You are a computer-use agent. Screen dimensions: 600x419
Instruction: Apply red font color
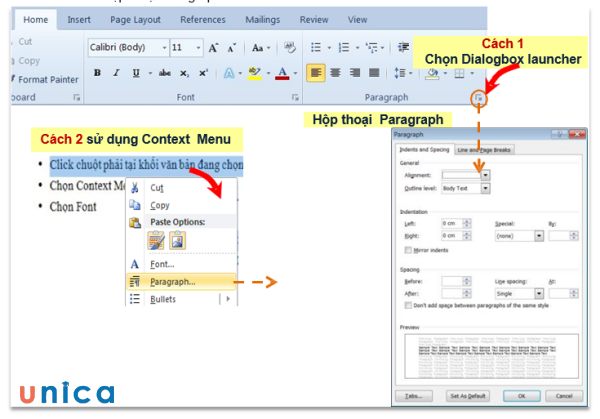282,73
